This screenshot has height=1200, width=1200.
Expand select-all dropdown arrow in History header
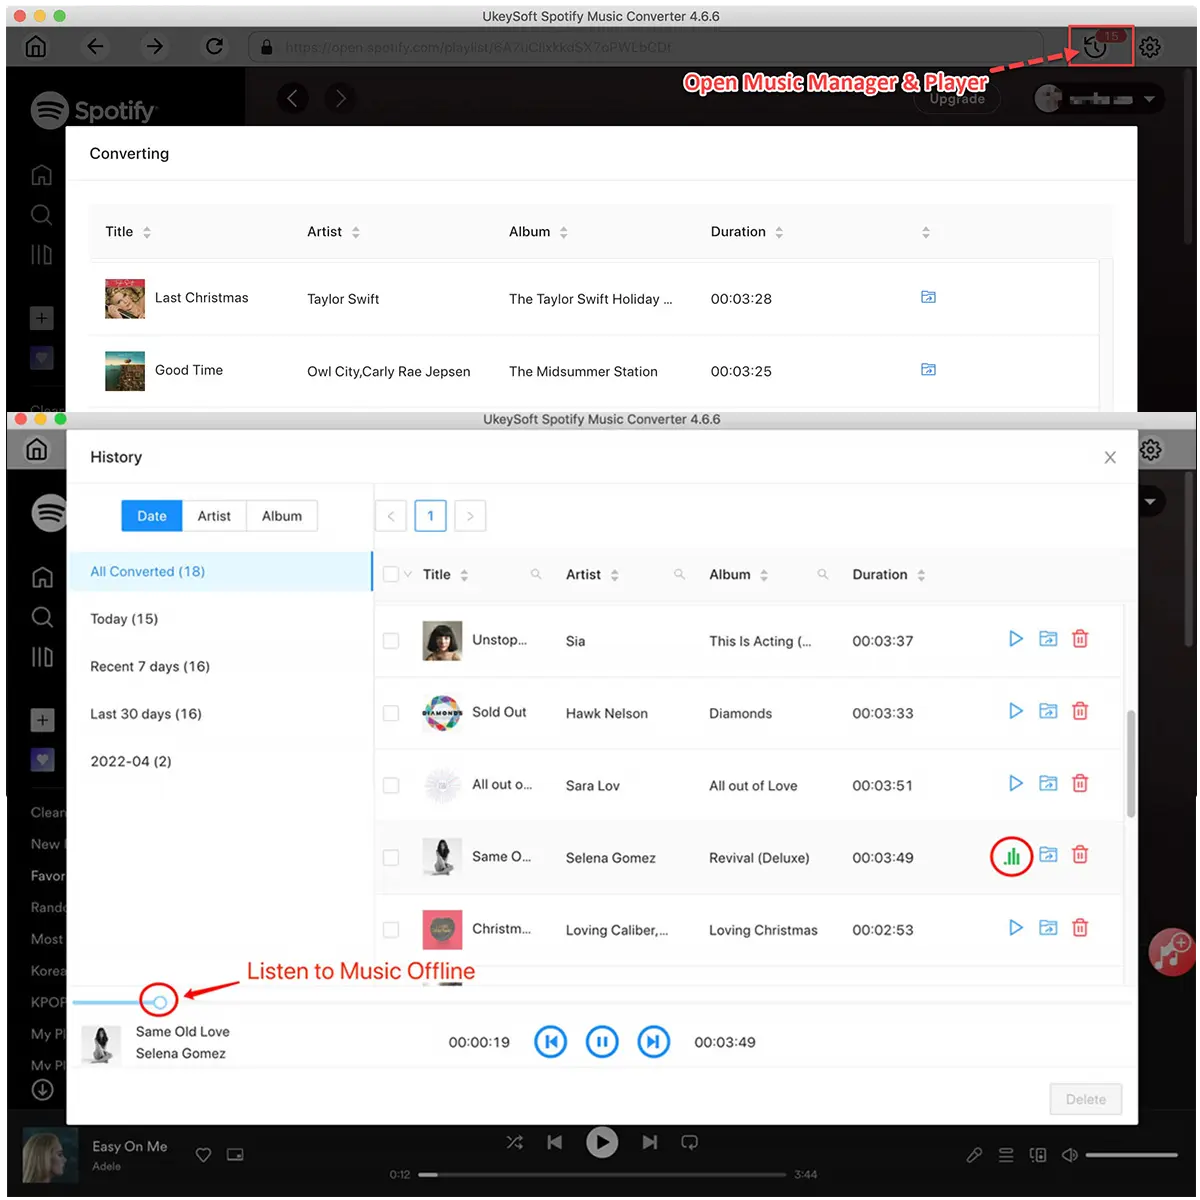(x=408, y=574)
